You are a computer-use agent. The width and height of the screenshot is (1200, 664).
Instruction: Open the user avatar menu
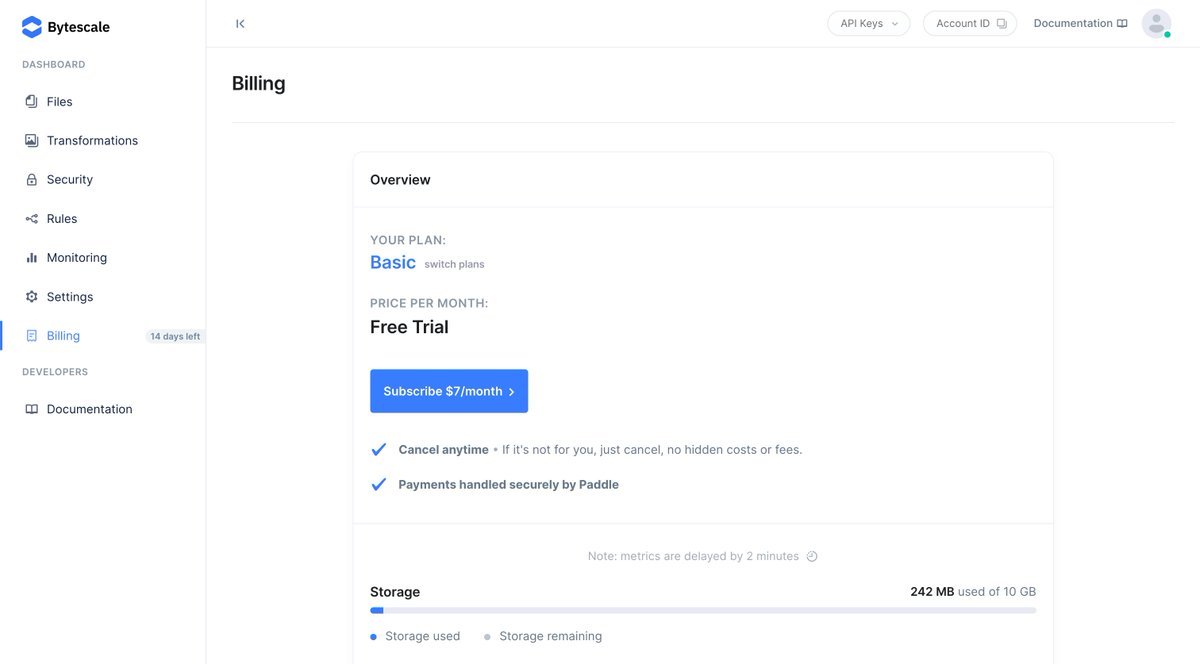point(1156,23)
